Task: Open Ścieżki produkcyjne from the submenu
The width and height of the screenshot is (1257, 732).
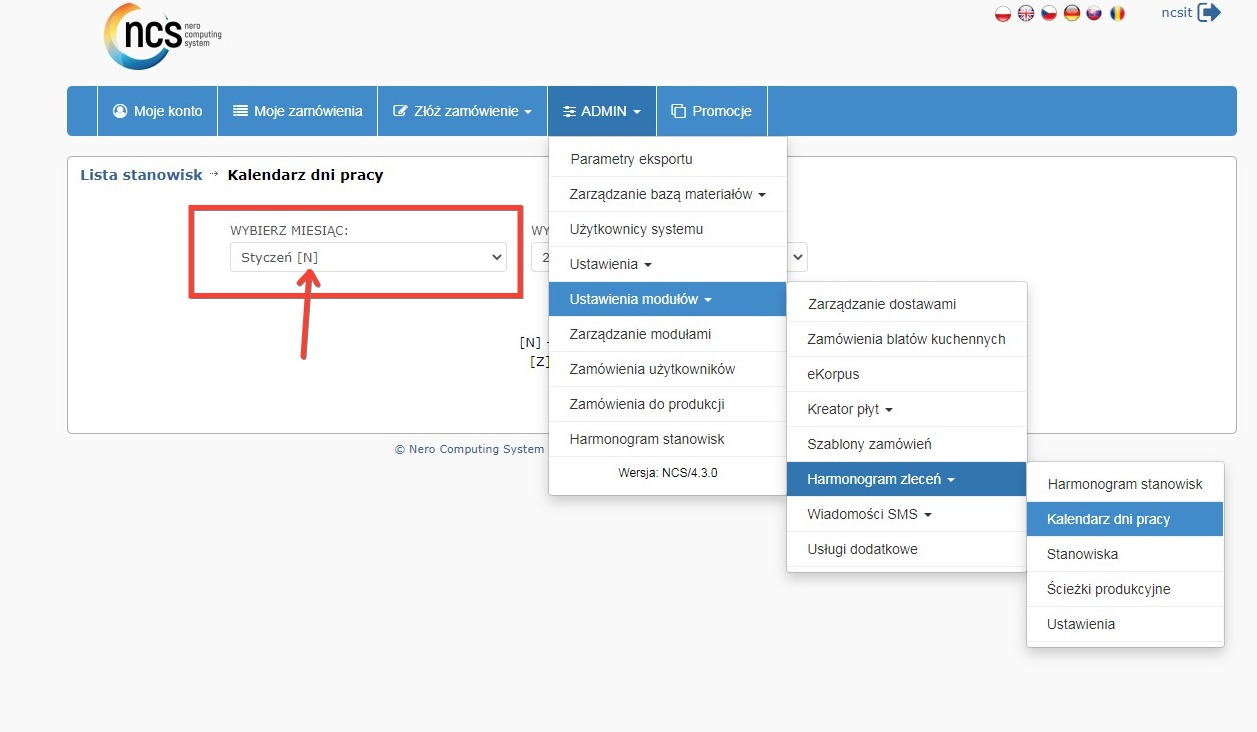Action: point(1108,589)
